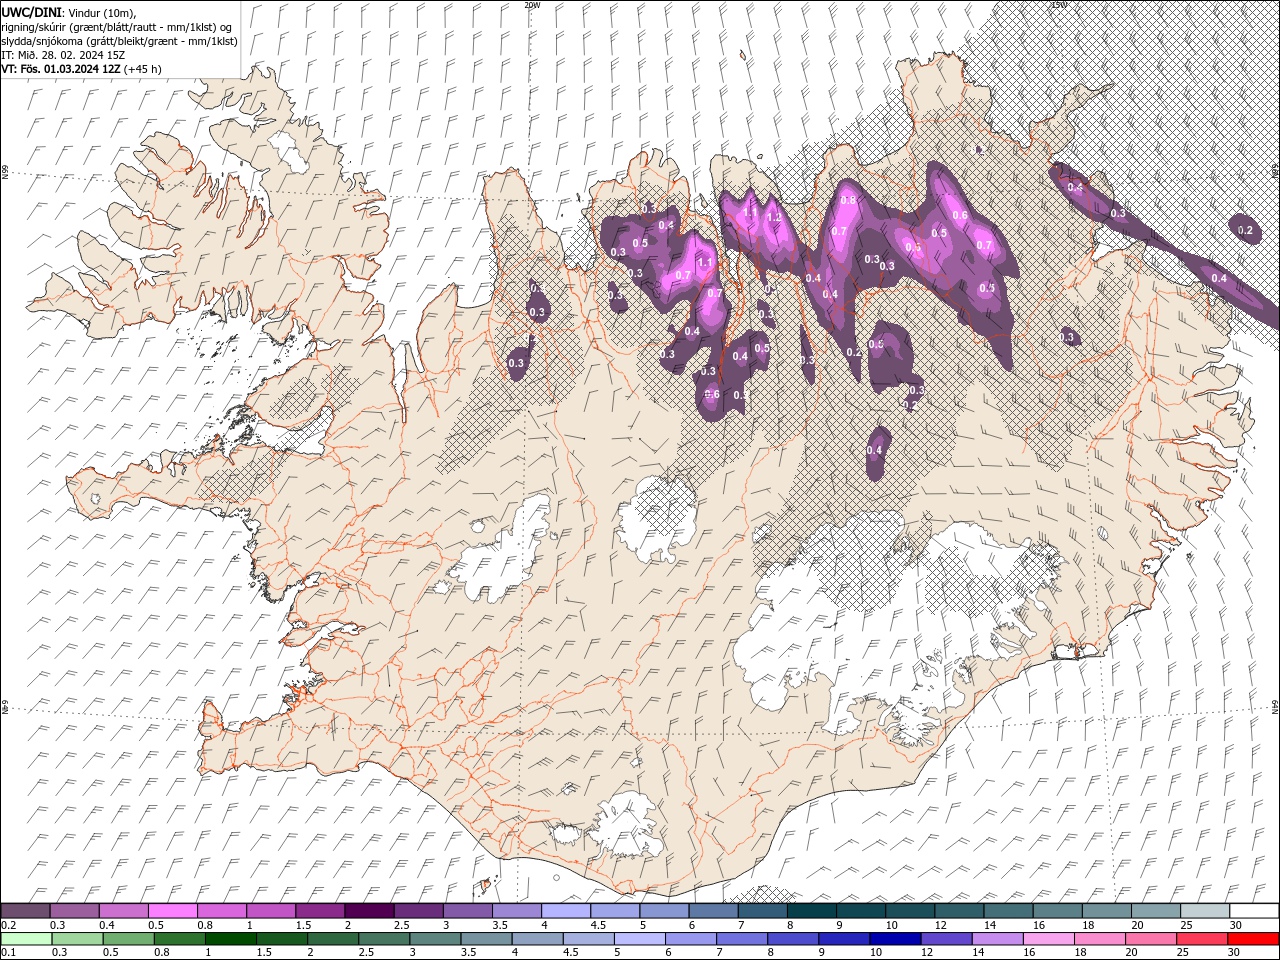The width and height of the screenshot is (1280, 960).
Task: Click the UWC/DINI title text
Action: [32, 12]
